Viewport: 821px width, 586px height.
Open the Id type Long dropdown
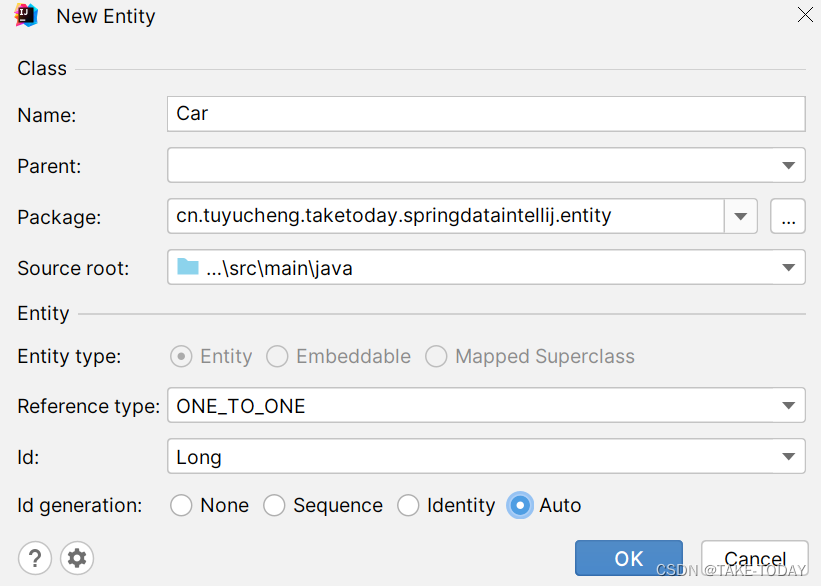[x=788, y=457]
